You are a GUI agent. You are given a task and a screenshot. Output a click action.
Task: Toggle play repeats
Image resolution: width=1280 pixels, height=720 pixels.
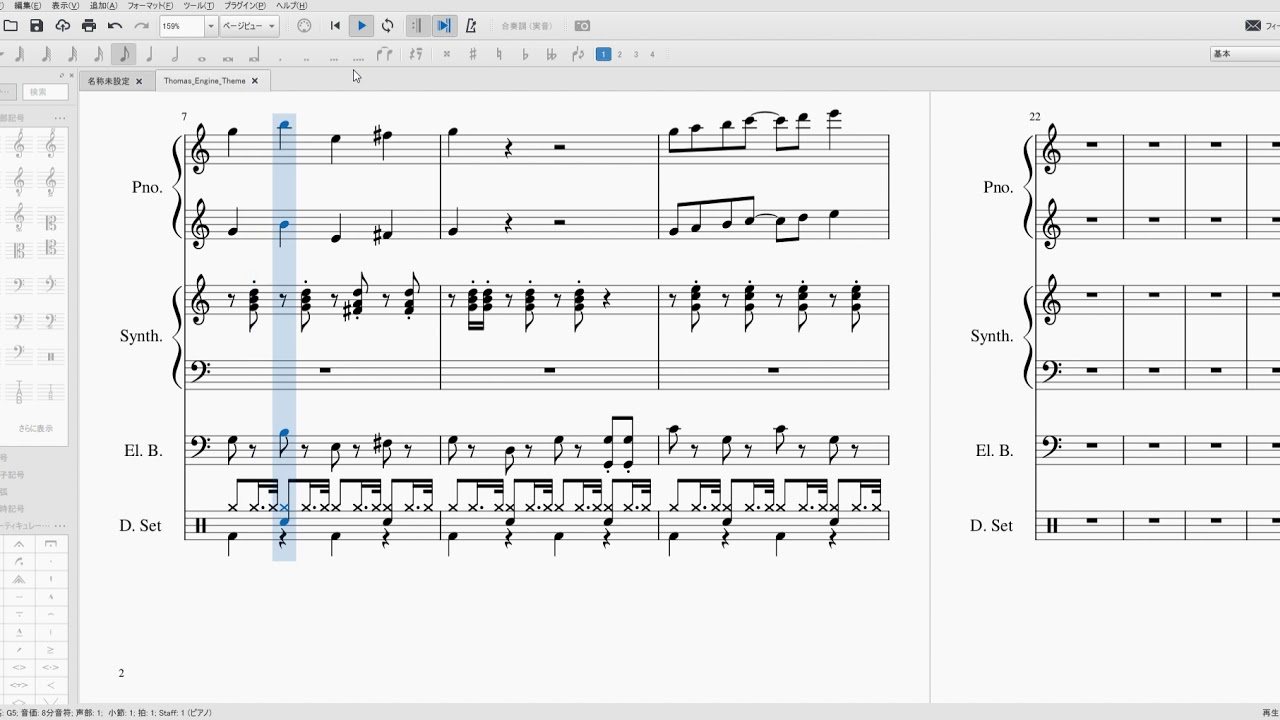pyautogui.click(x=416, y=25)
